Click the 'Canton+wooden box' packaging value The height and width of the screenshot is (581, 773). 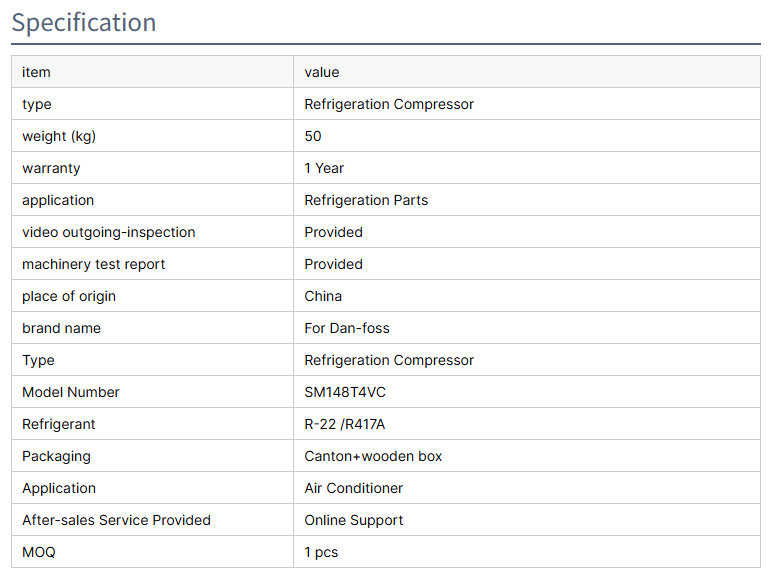point(373,456)
